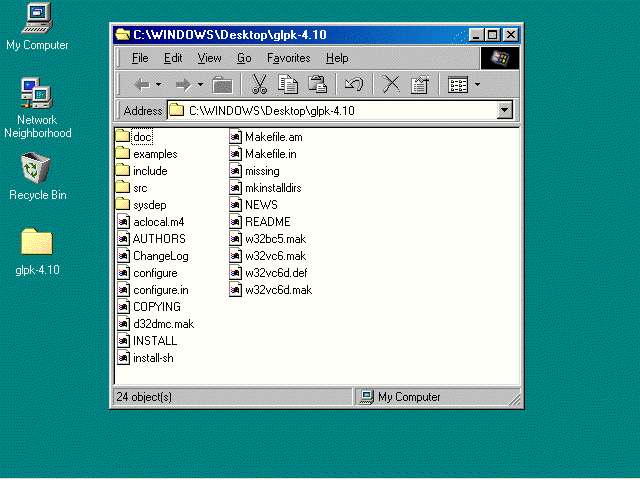Open the Back button history dropdown arrow
The height and width of the screenshot is (480, 640).
tap(162, 85)
